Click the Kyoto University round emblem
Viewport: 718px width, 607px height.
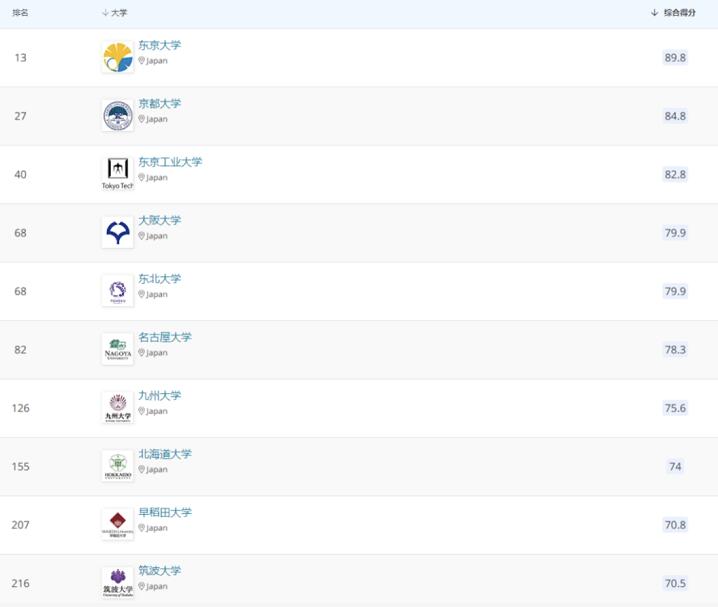118,116
